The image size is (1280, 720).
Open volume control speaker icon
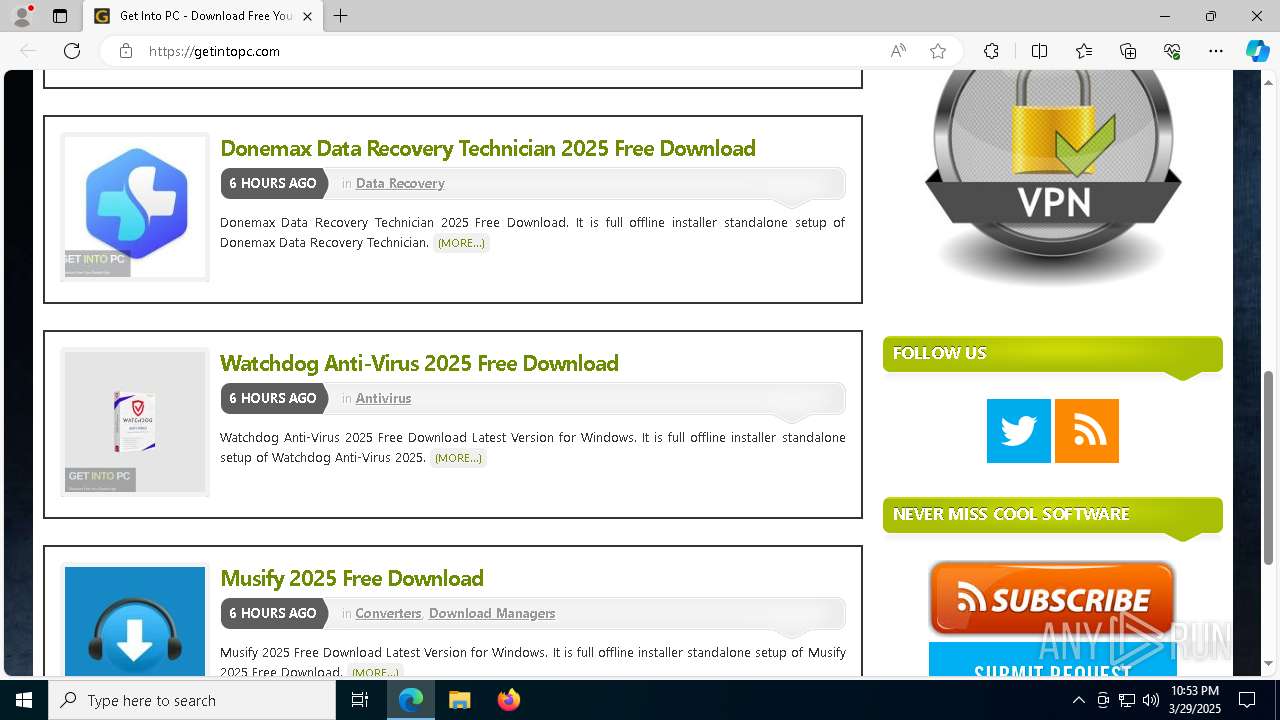click(1150, 700)
